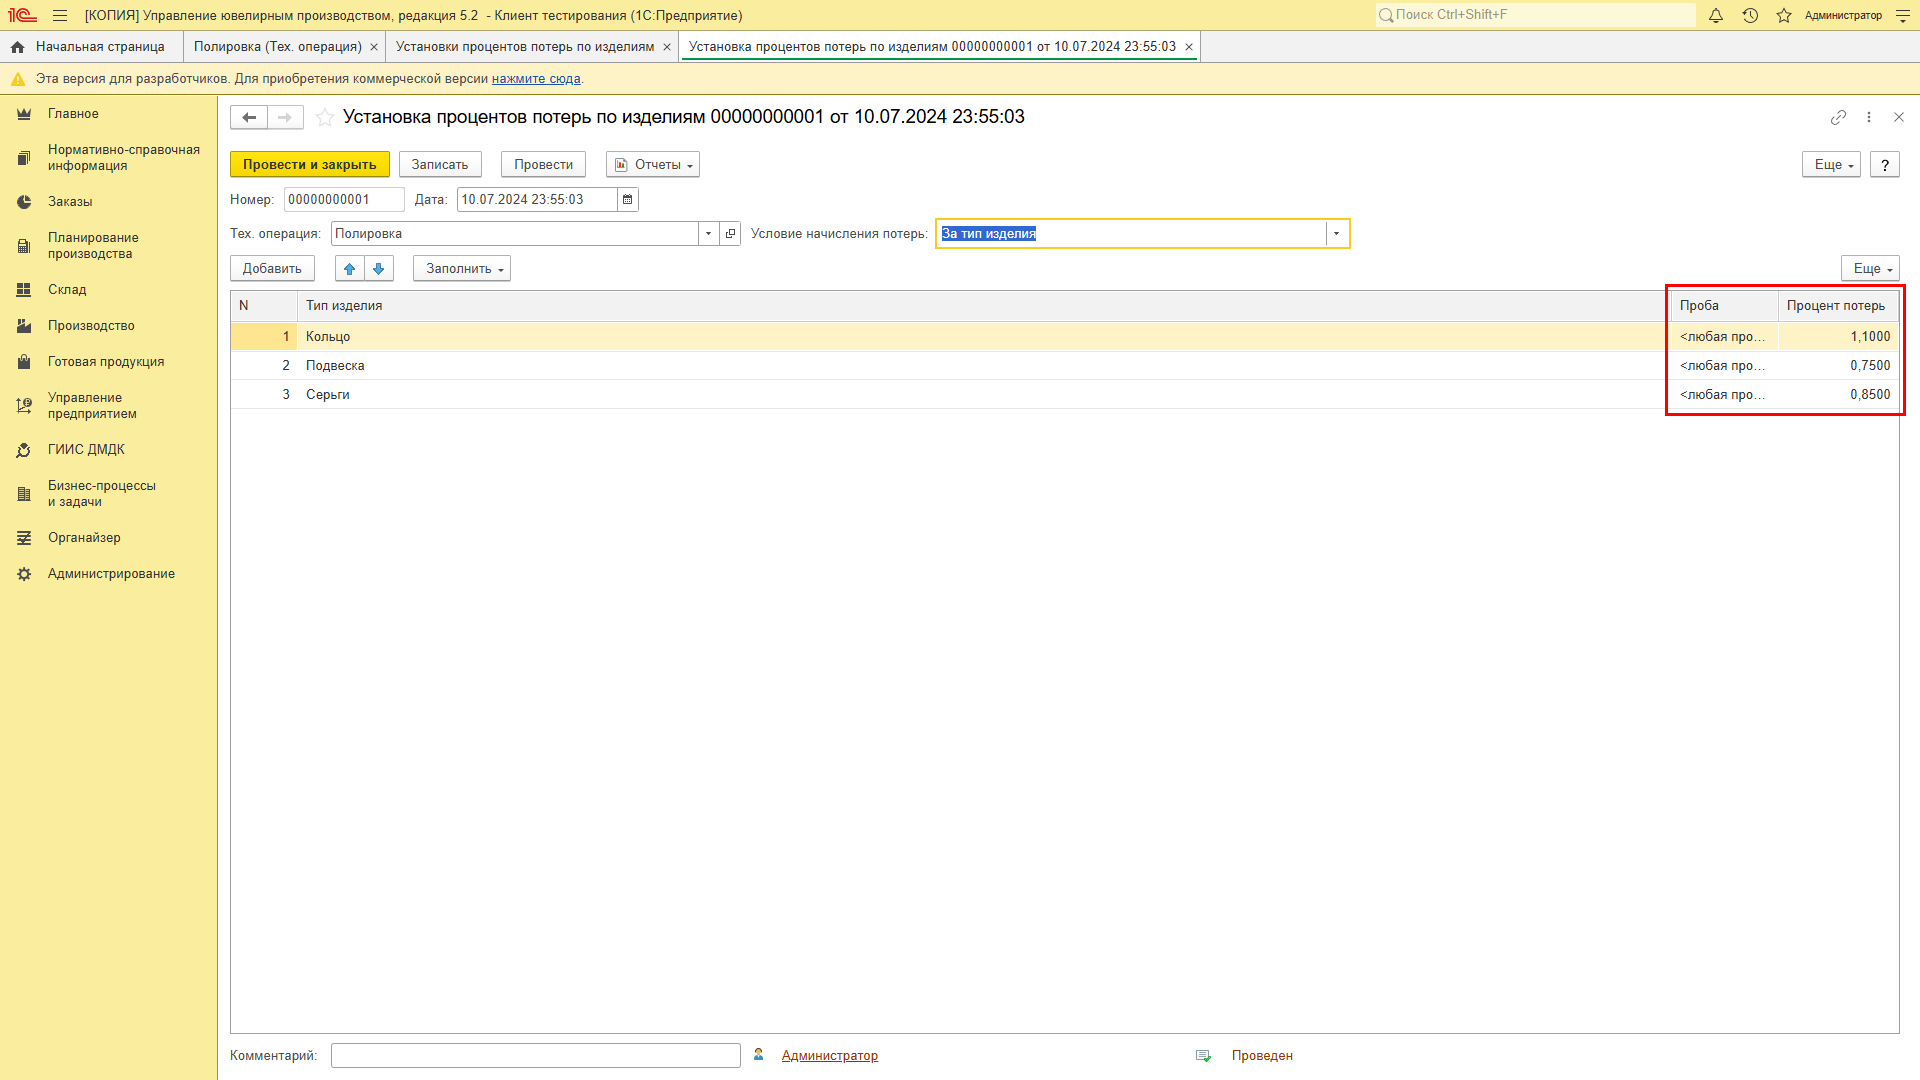Image resolution: width=1920 pixels, height=1080 pixels.
Task: Click loss percent 0,8500 cell
Action: (x=1838, y=395)
